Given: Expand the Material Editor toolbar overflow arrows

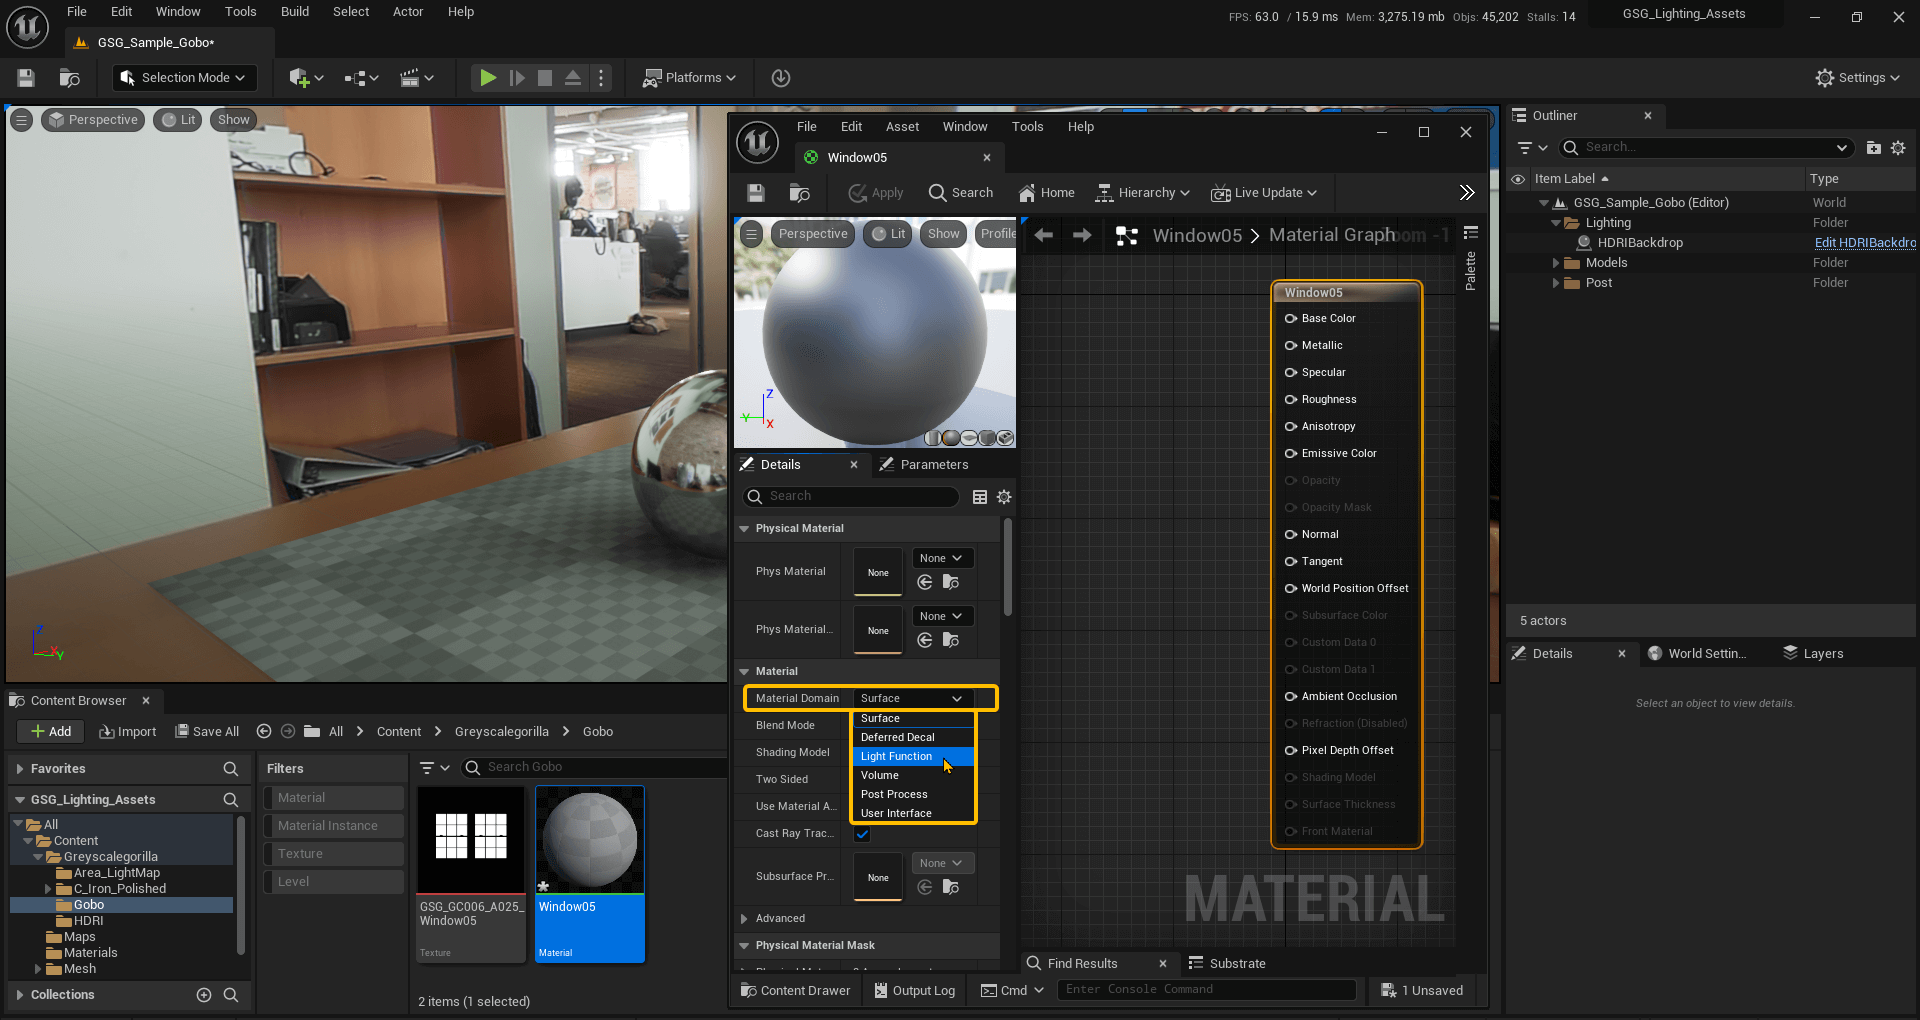Looking at the screenshot, I should click(x=1466, y=193).
